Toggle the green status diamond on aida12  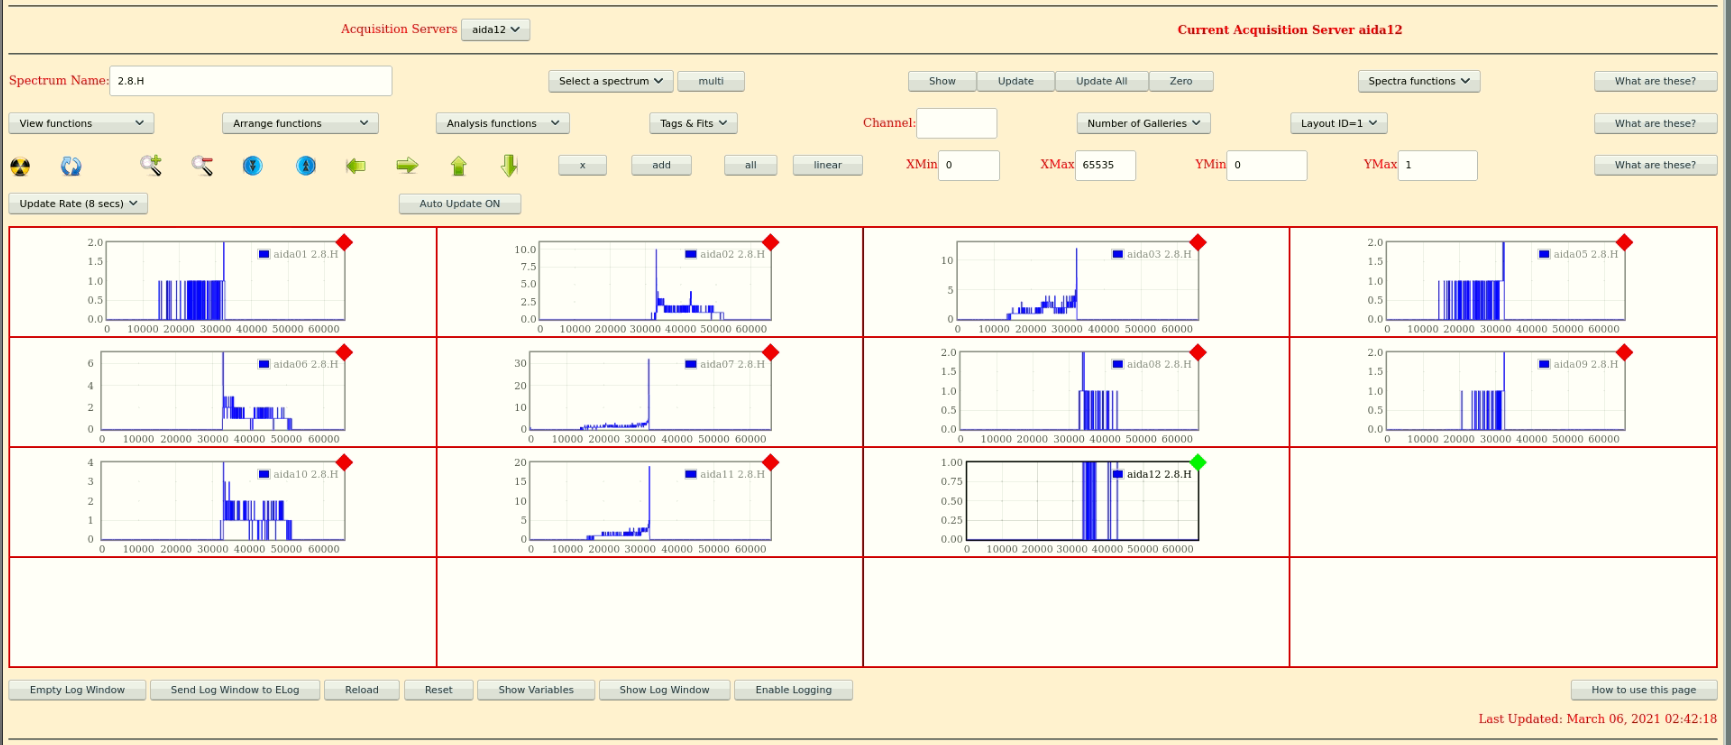pos(1198,462)
